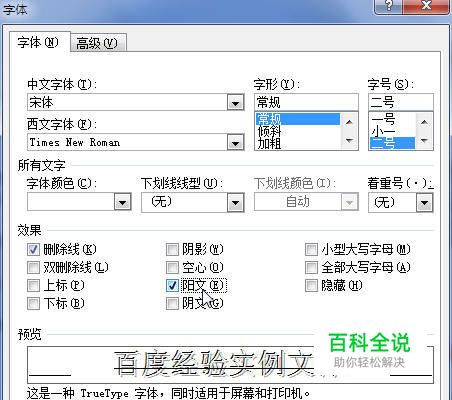The width and height of the screenshot is (452, 400).
Task: Tick the 阴文(G) checkbox
Action: coord(172,303)
